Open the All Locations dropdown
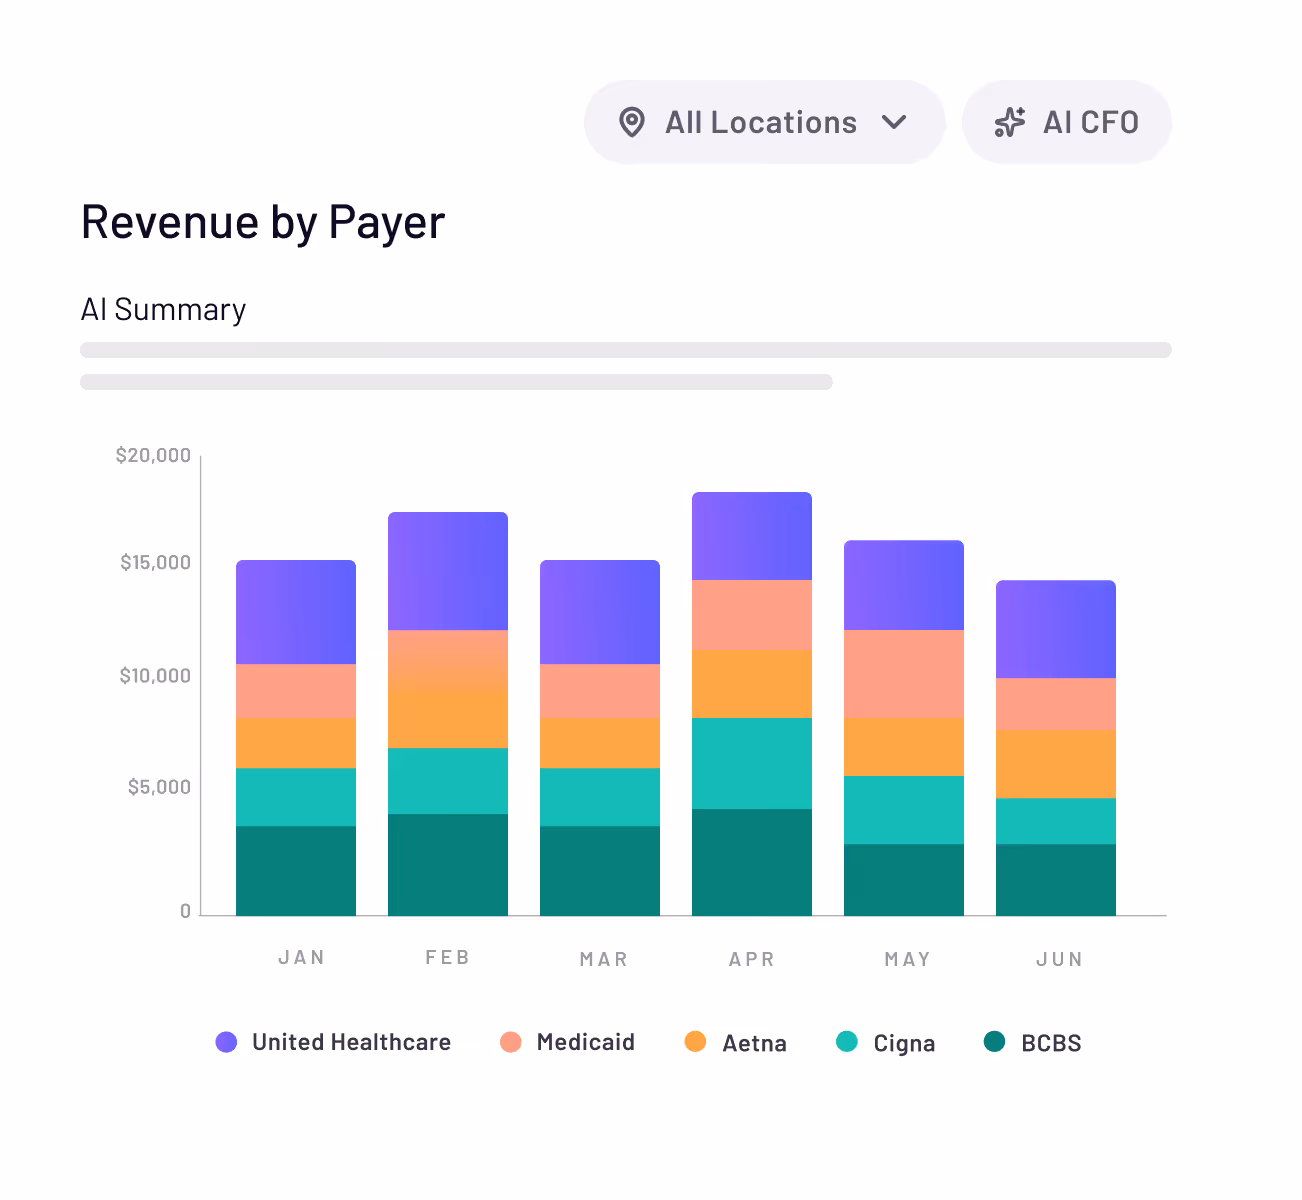 765,122
